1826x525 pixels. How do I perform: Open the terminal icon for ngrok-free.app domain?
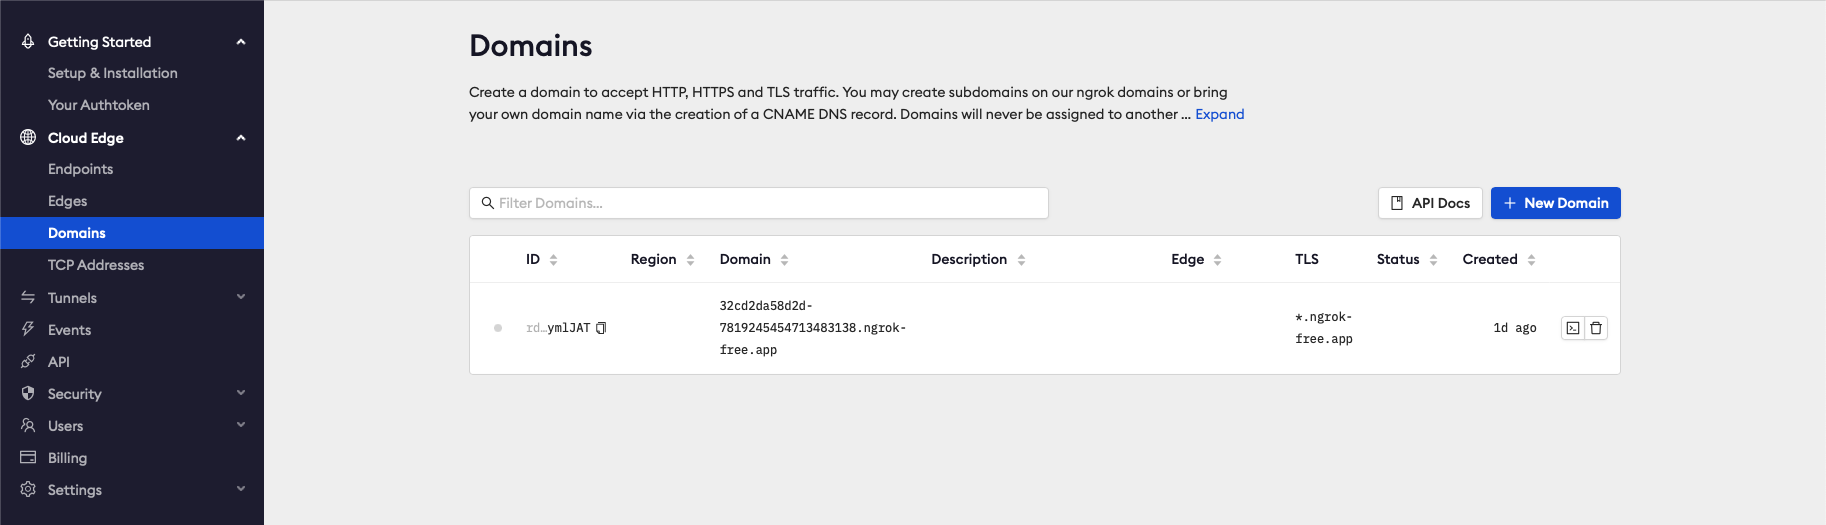pyautogui.click(x=1573, y=328)
